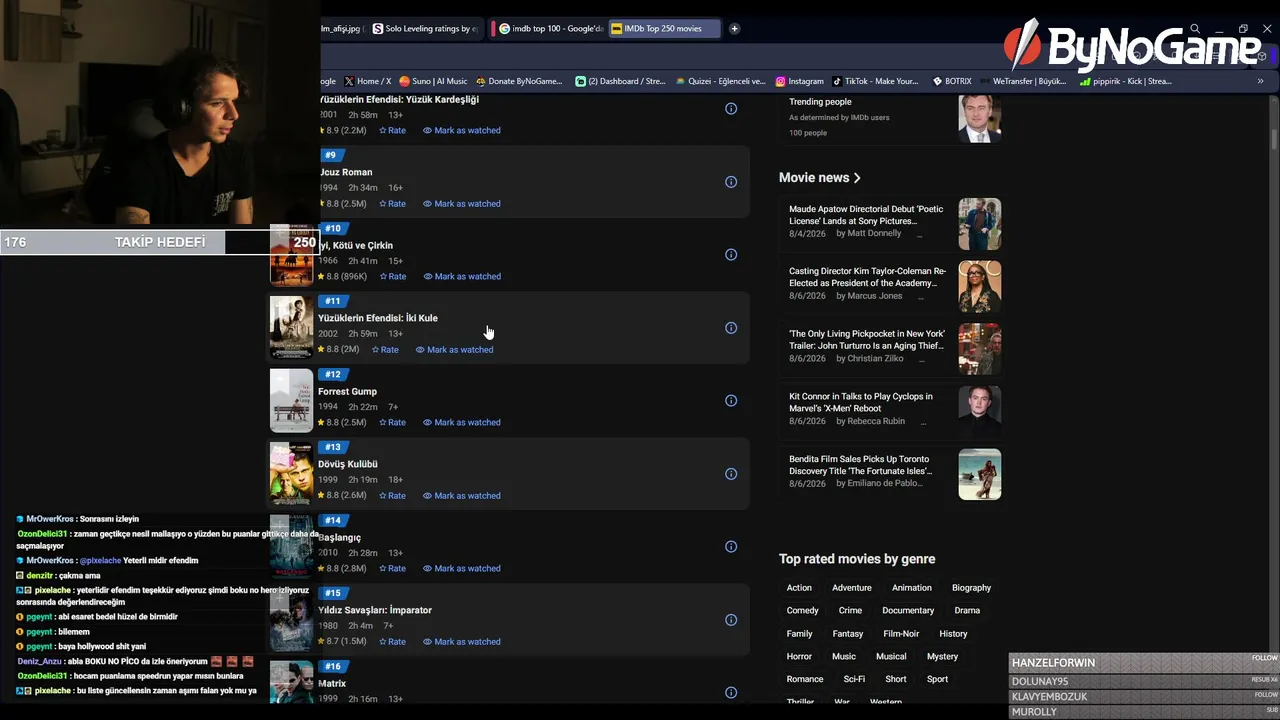Open the Matrix title link
Screen dimensions: 1280x720
[x=332, y=684]
